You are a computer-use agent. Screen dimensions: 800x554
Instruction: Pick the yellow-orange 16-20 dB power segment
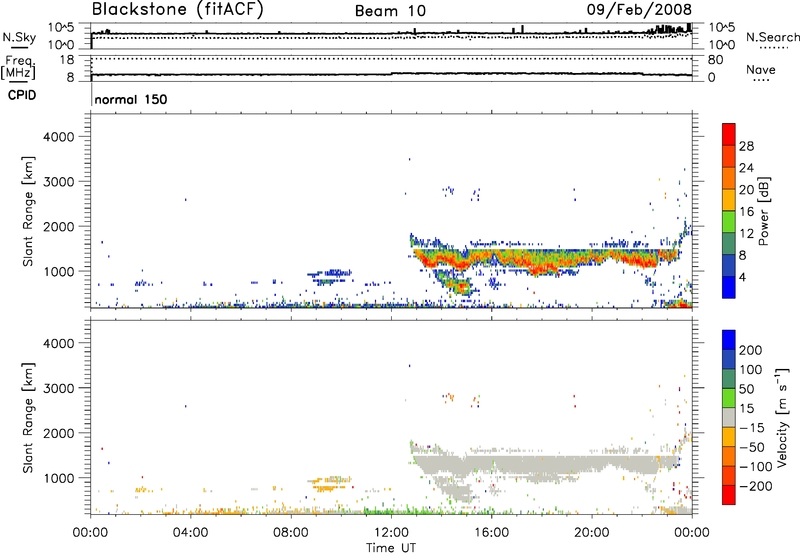[x=729, y=200]
